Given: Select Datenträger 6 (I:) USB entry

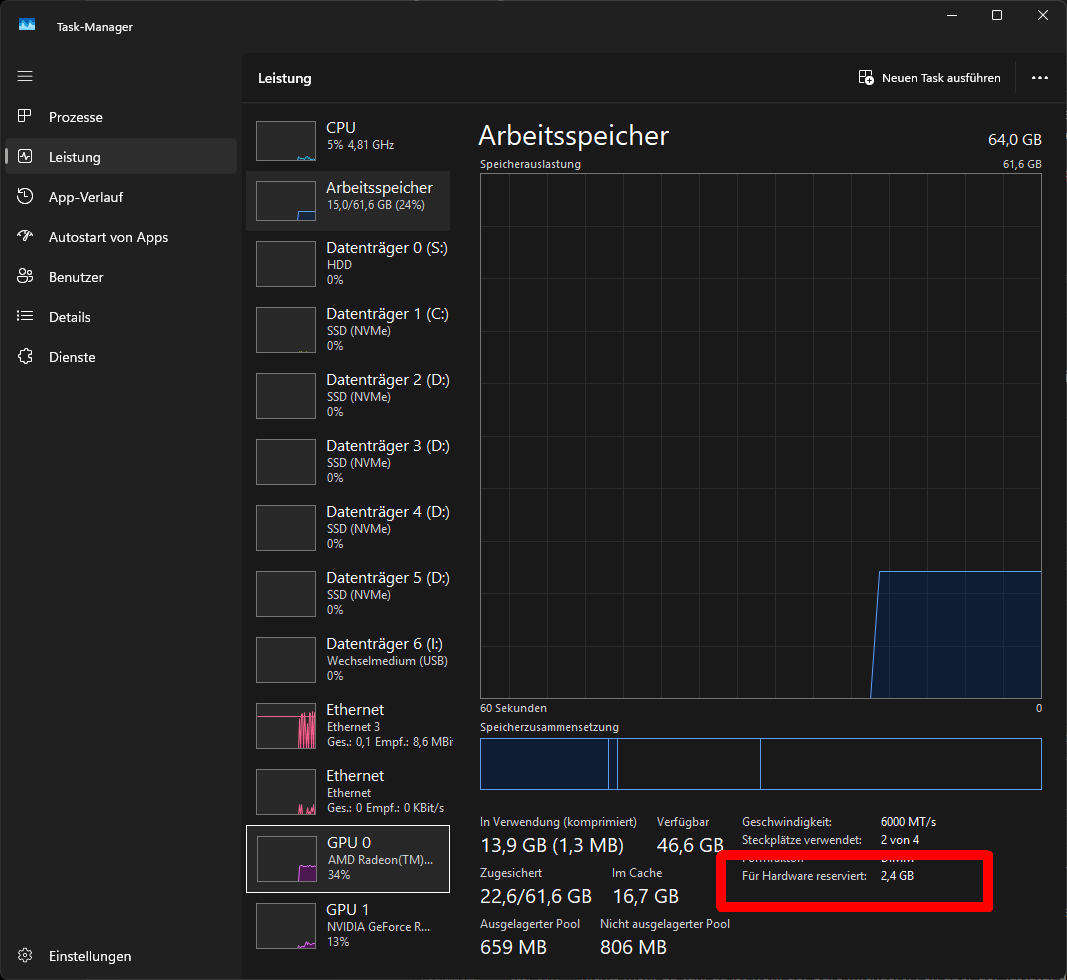Looking at the screenshot, I should [x=348, y=659].
